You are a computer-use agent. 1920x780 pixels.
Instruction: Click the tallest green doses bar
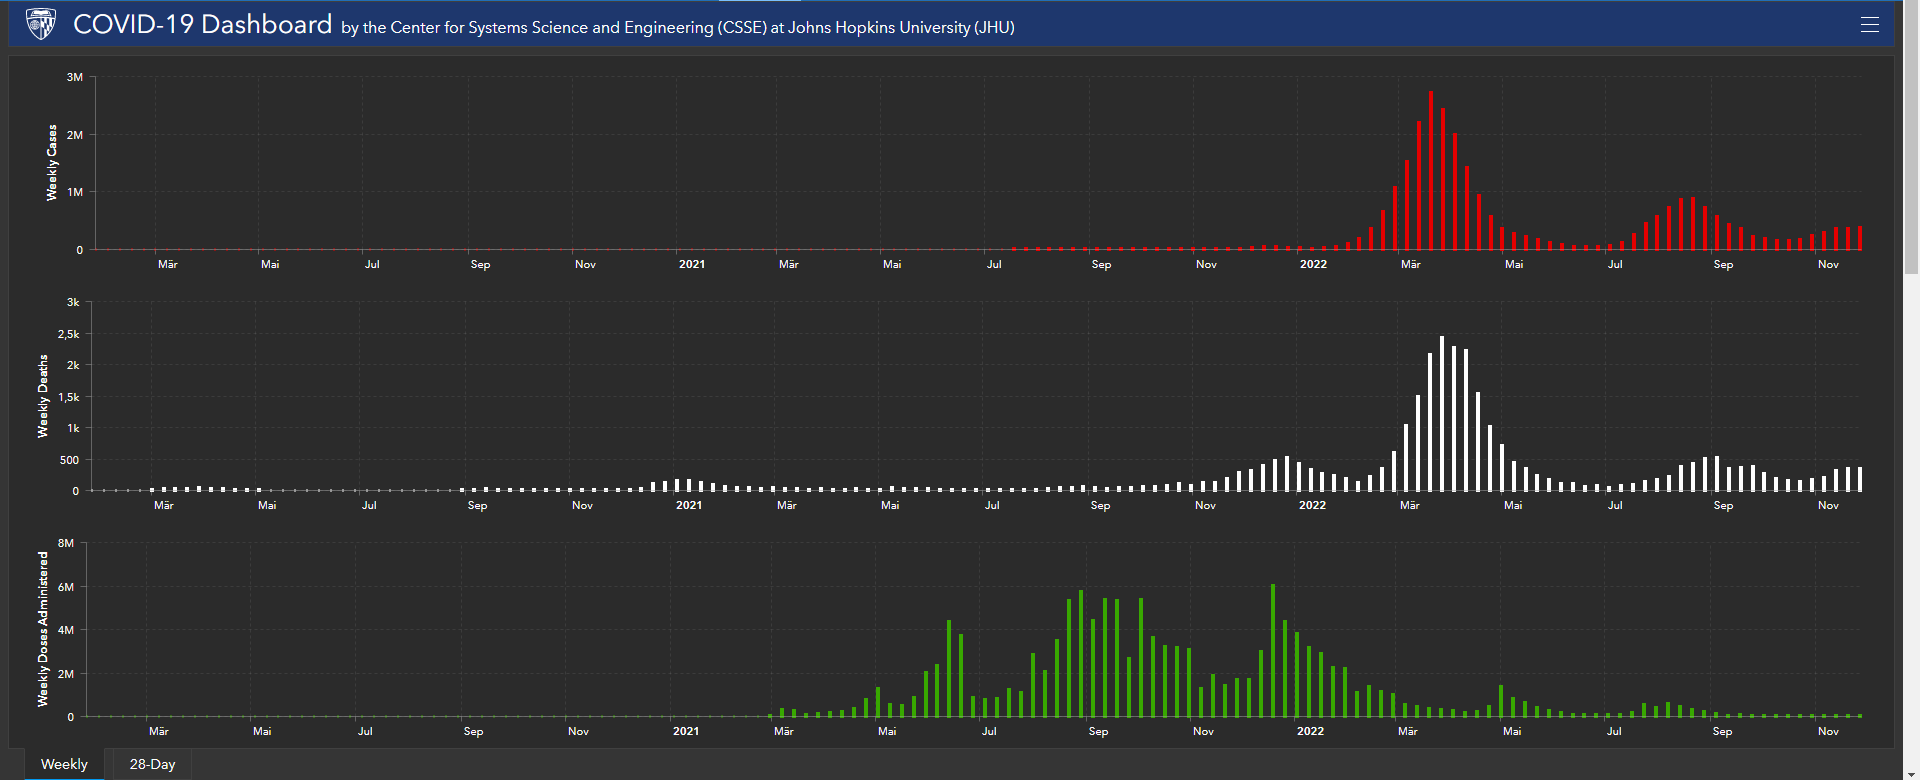coord(1273,650)
